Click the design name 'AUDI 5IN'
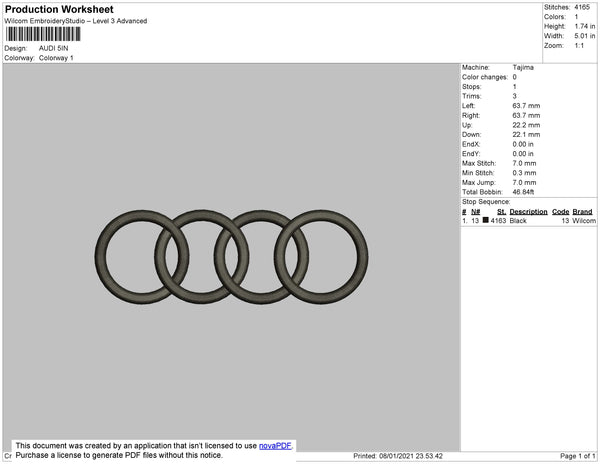600x464 pixels. tap(54, 48)
